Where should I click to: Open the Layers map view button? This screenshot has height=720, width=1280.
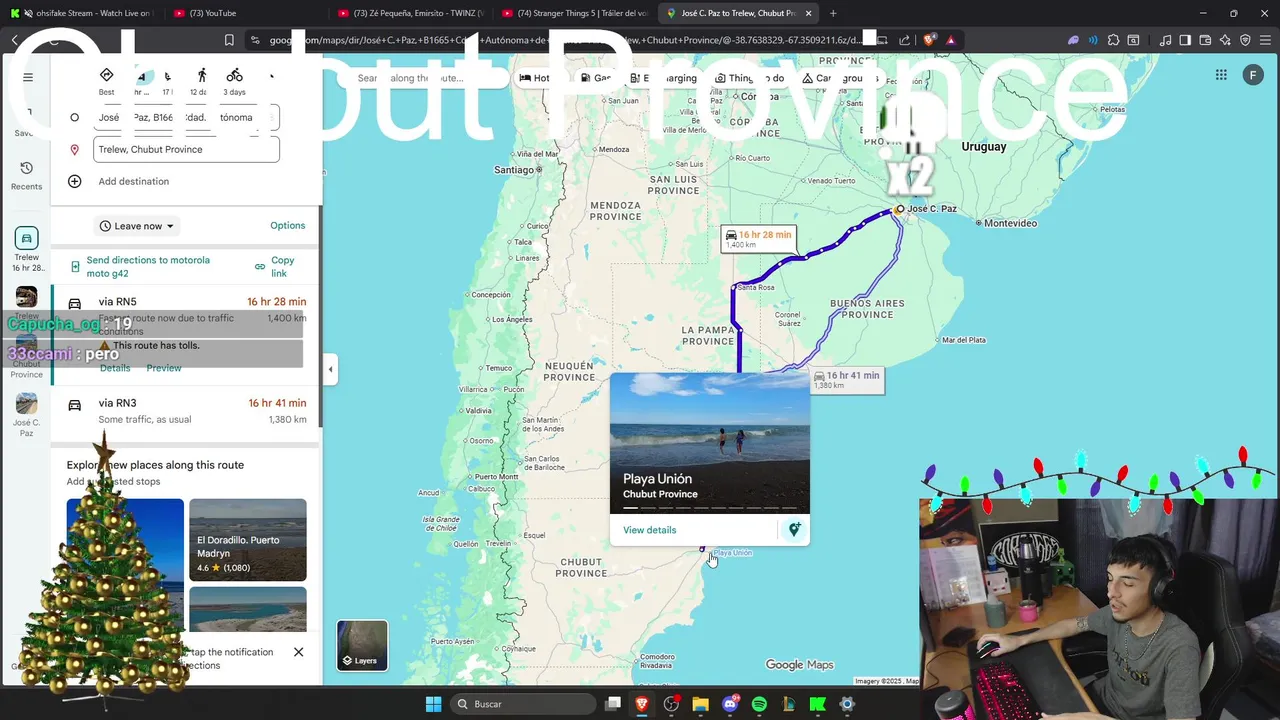362,645
